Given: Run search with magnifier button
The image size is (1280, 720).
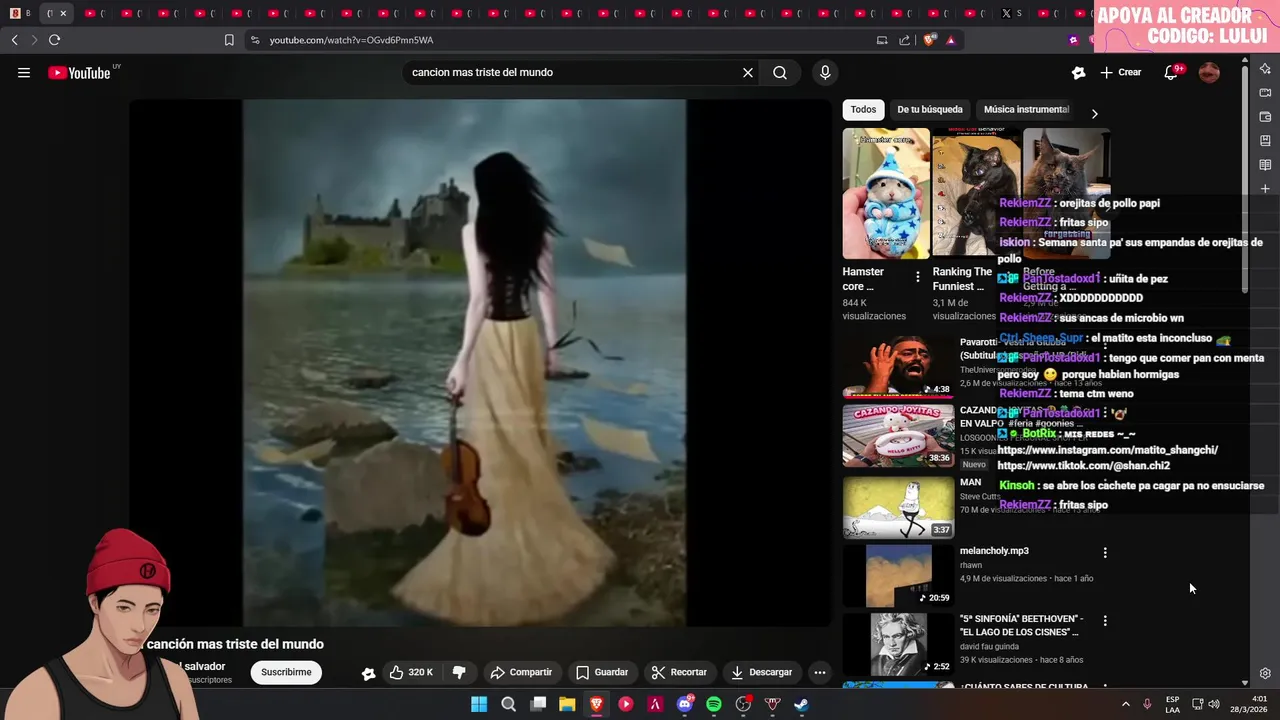Looking at the screenshot, I should pos(780,72).
